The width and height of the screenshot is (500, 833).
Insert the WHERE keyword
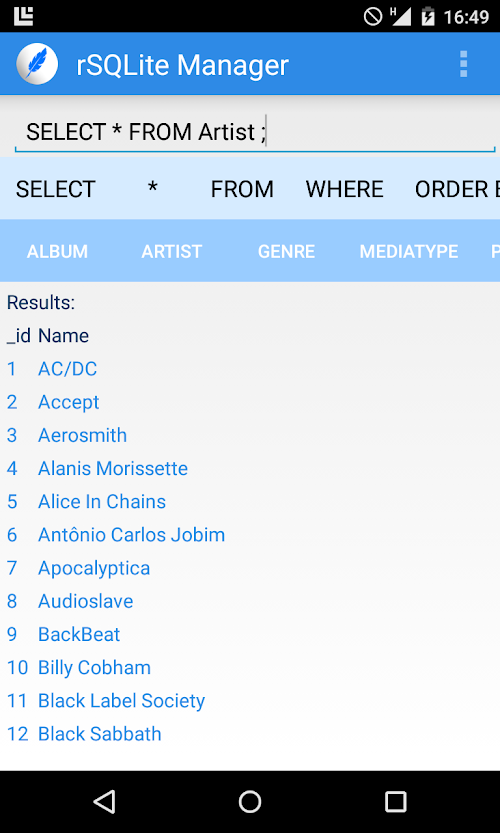344,189
